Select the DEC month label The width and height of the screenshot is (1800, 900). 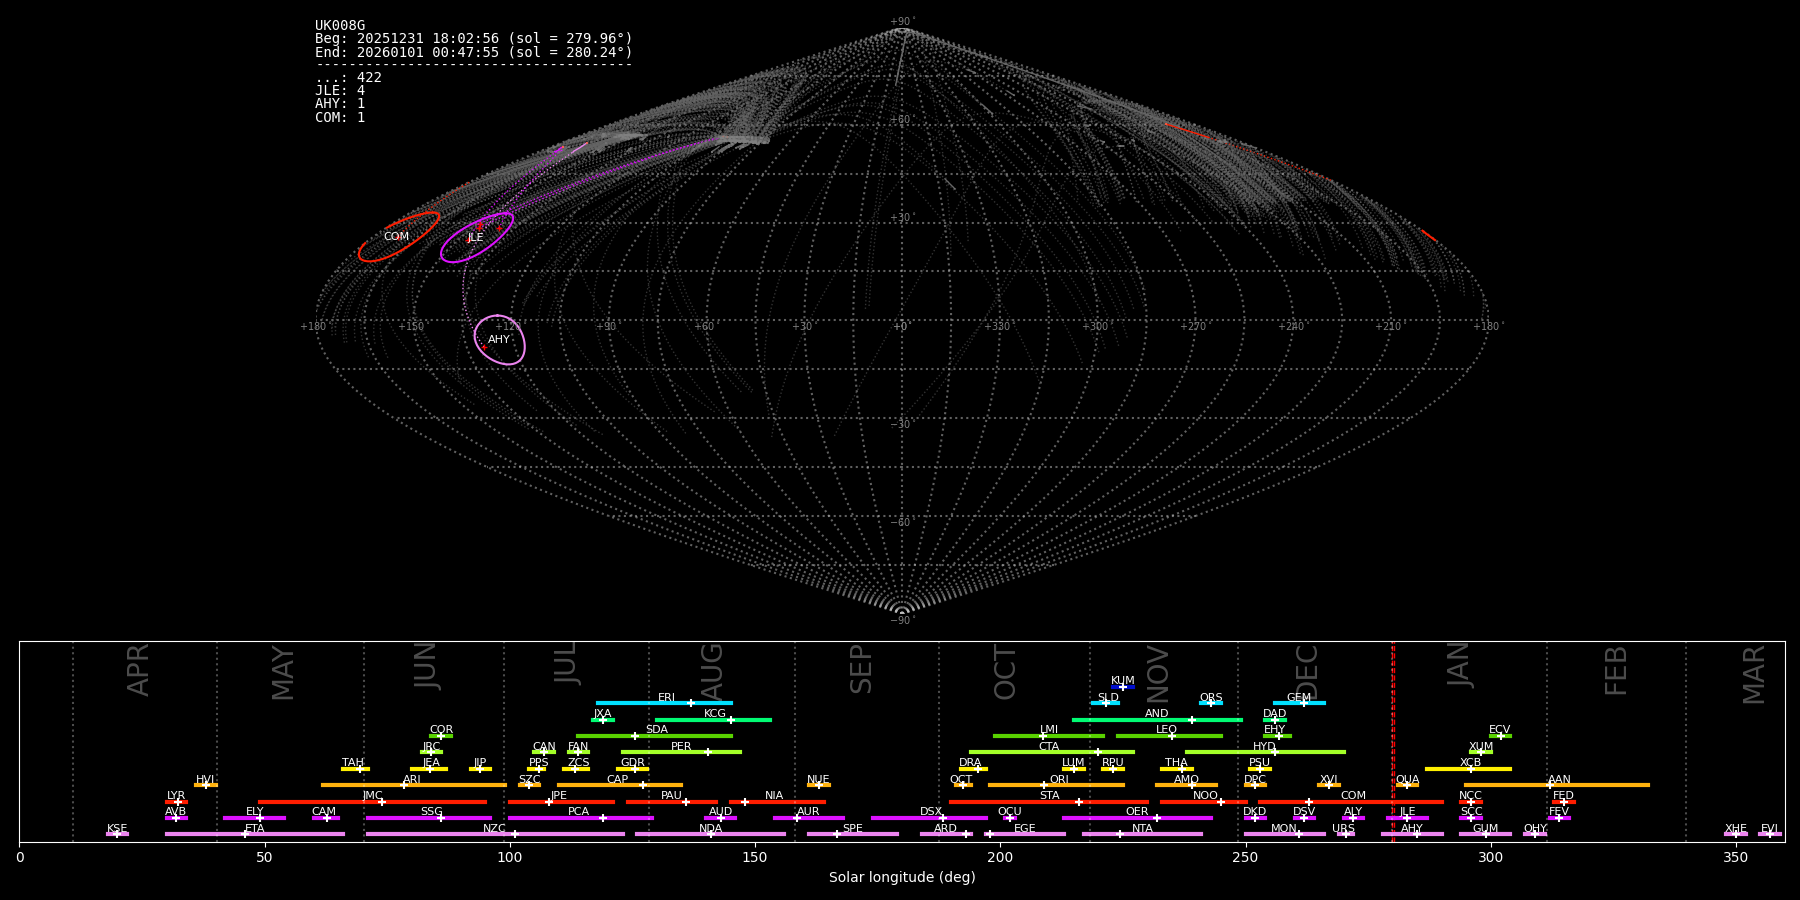(x=1307, y=671)
